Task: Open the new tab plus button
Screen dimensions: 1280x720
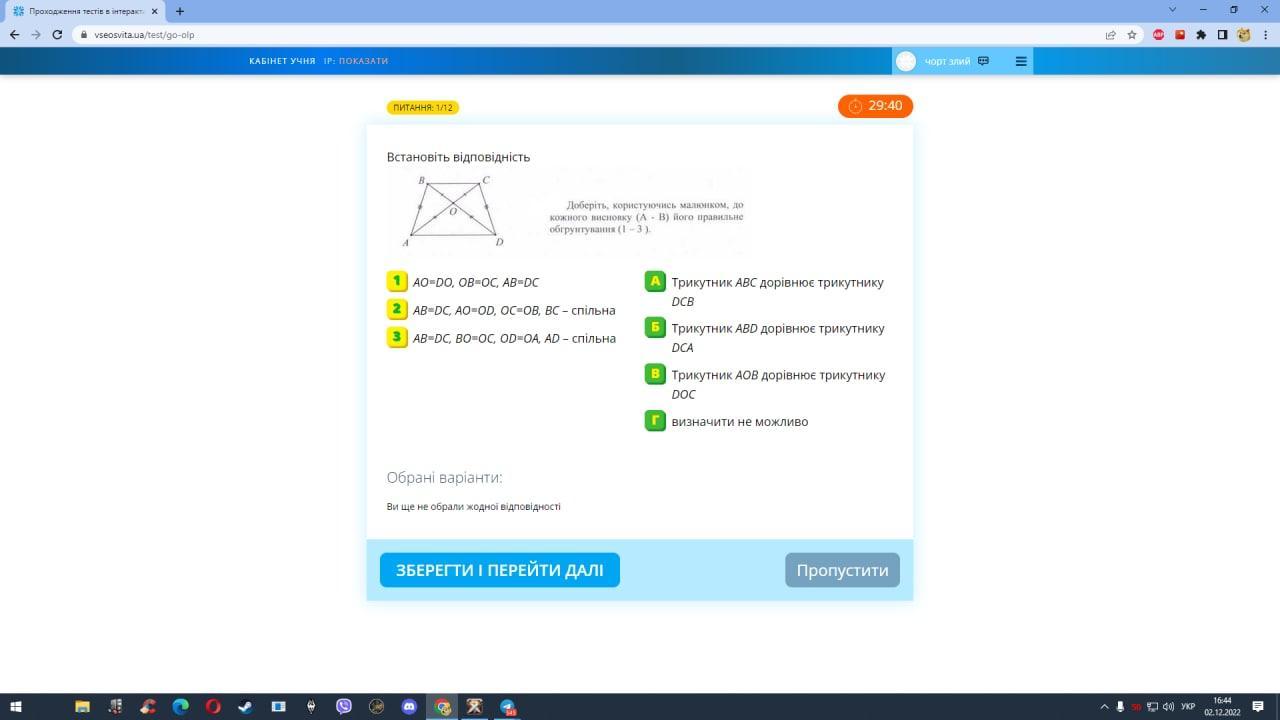Action: tap(180, 11)
